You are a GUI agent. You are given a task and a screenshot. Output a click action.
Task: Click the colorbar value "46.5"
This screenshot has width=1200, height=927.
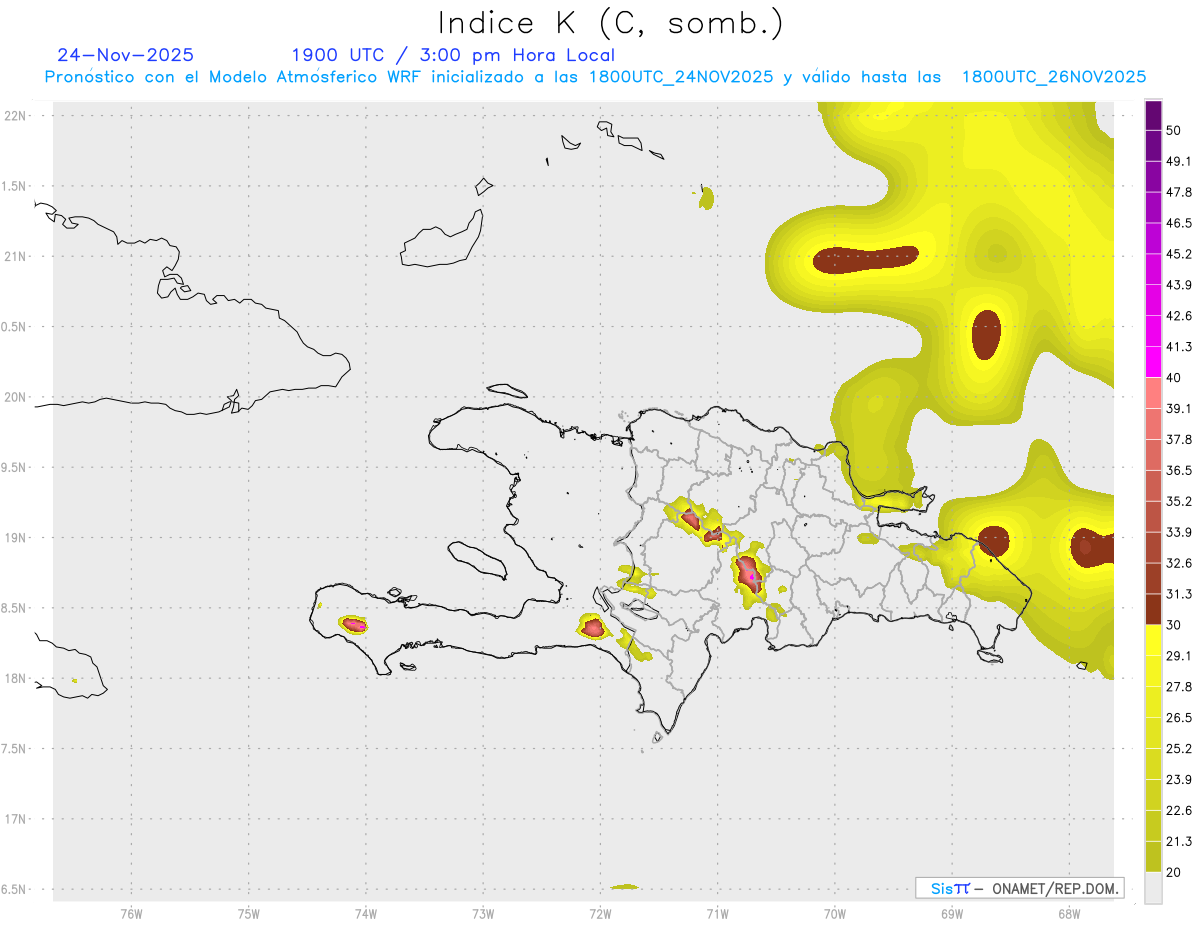pyautogui.click(x=1179, y=223)
